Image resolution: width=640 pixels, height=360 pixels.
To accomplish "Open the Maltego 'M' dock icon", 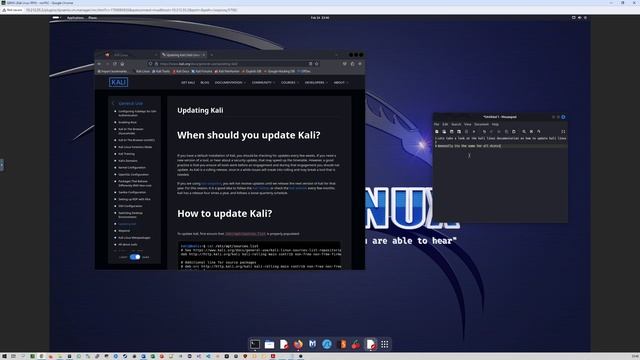I will point(313,344).
